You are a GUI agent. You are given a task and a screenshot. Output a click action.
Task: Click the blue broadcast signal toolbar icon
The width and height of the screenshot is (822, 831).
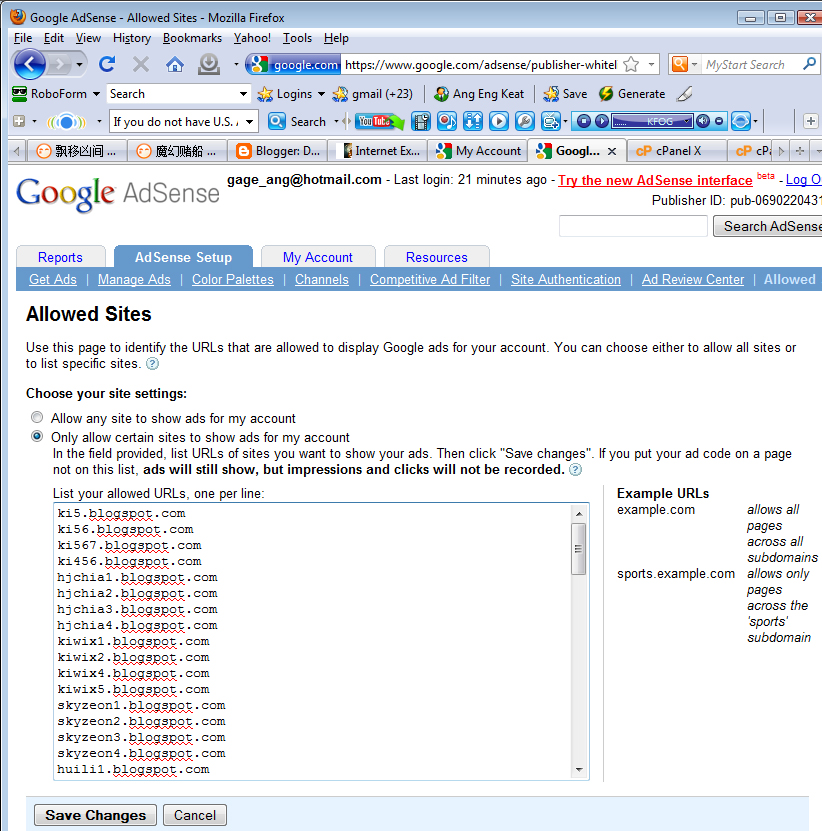point(66,122)
